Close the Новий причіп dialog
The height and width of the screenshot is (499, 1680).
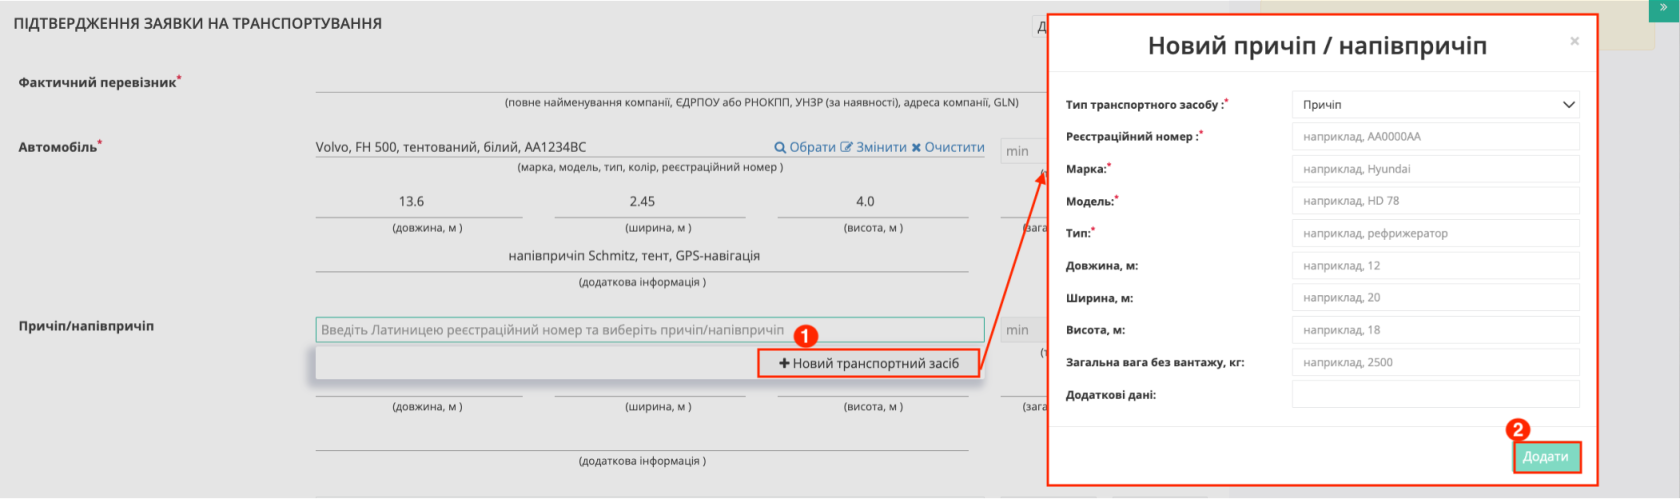(x=1574, y=41)
